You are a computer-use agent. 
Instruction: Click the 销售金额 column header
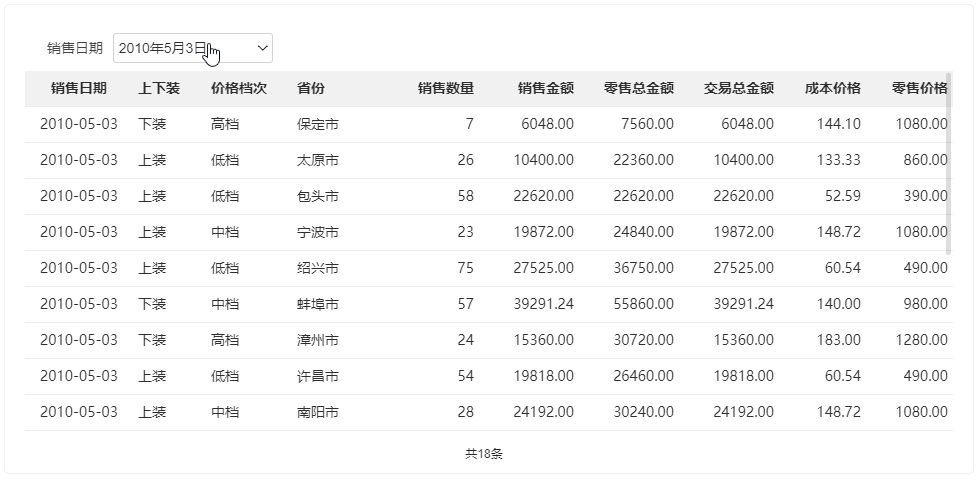[546, 88]
